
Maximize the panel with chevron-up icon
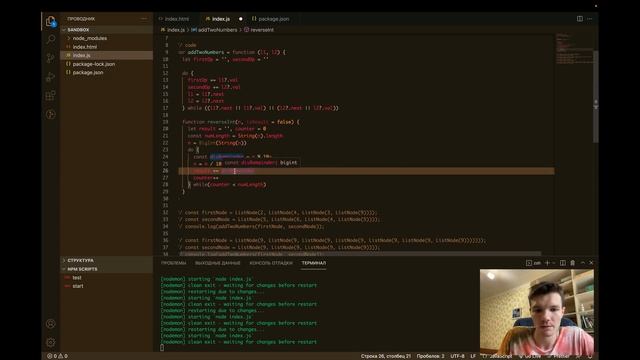click(582, 263)
